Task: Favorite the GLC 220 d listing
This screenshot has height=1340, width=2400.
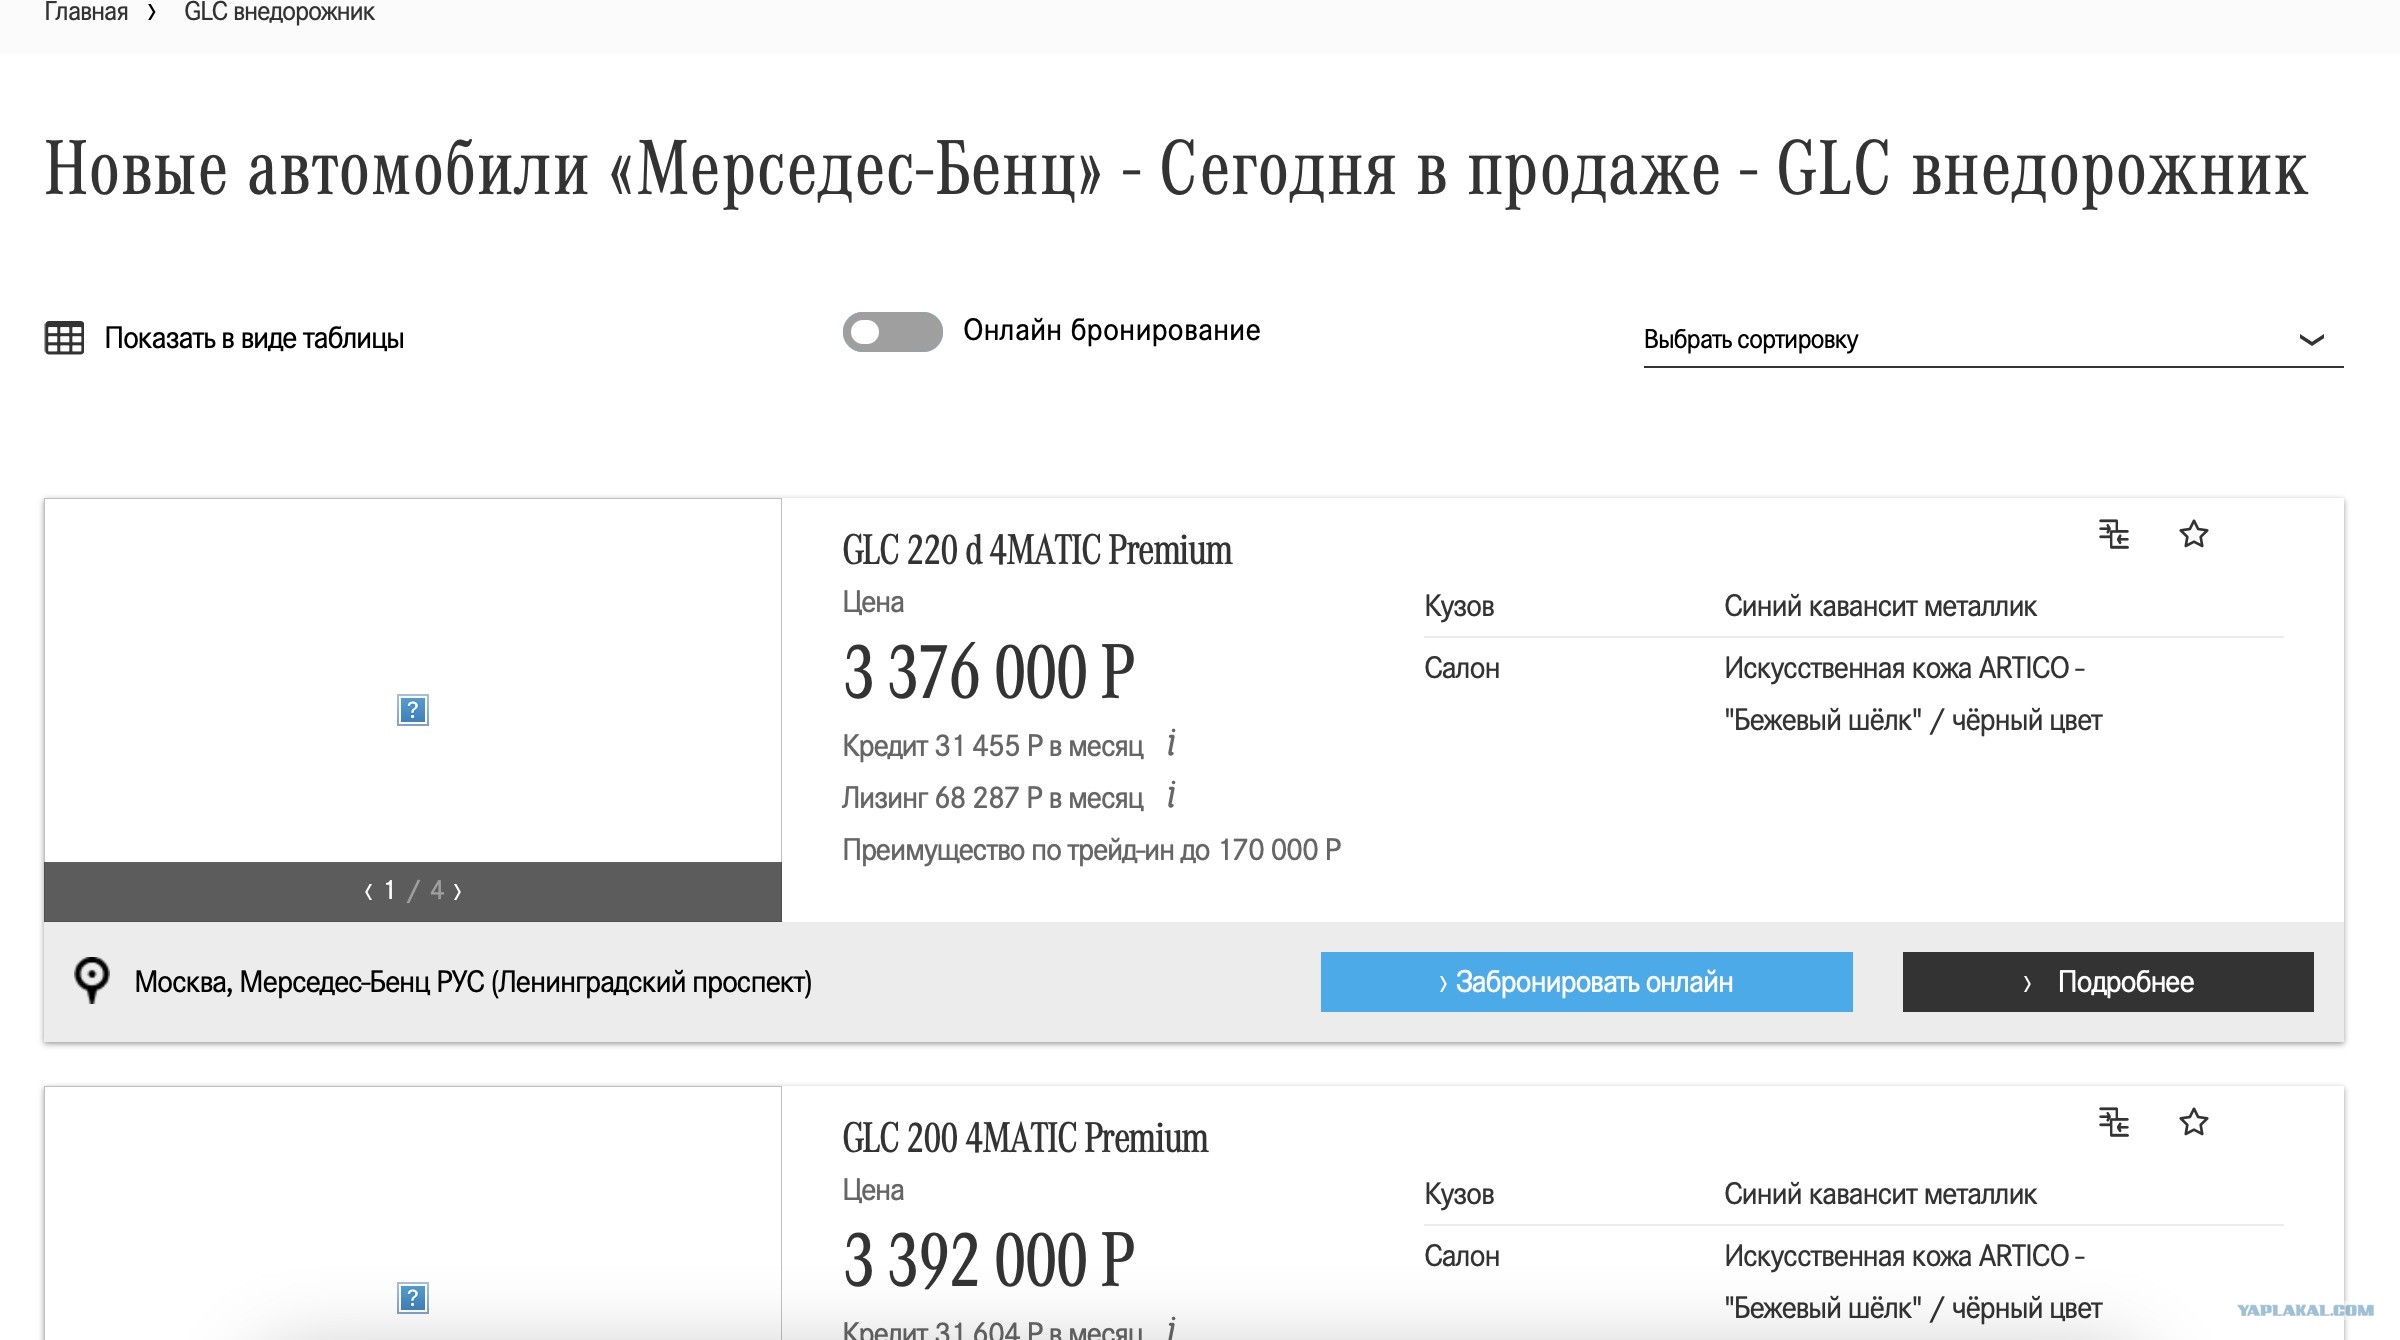Action: pos(2193,534)
